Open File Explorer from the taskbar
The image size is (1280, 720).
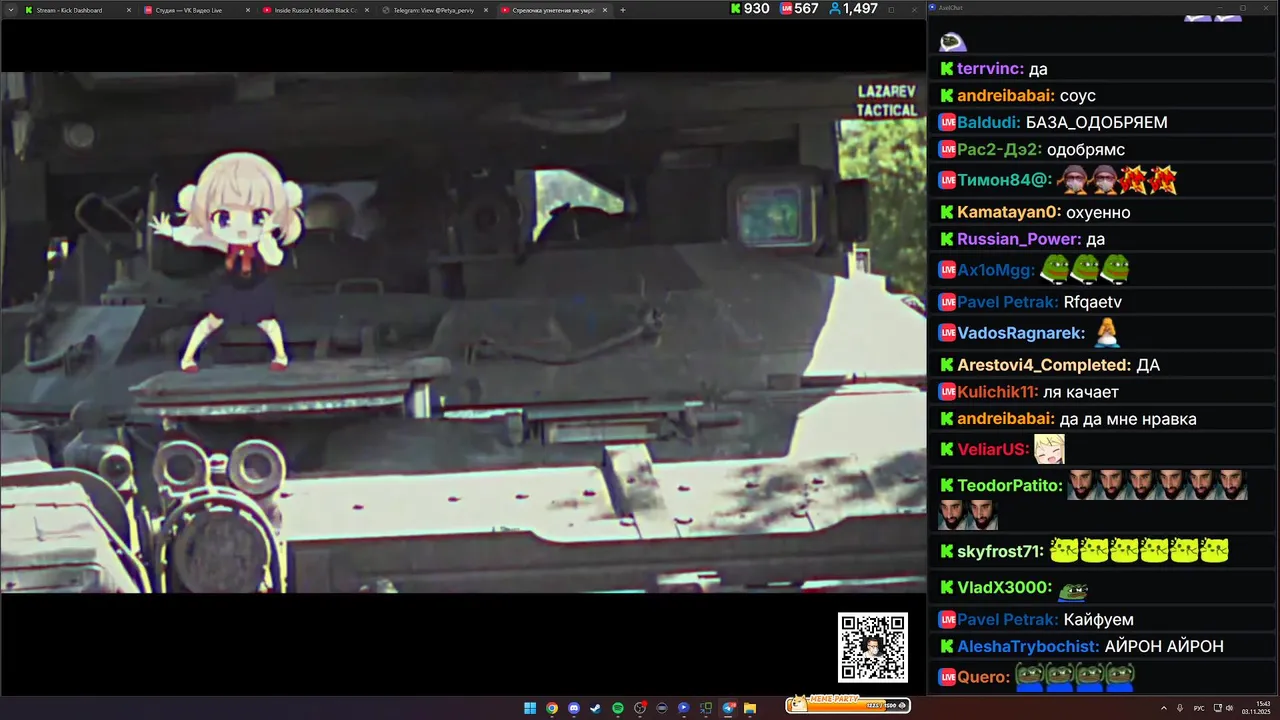click(x=750, y=708)
